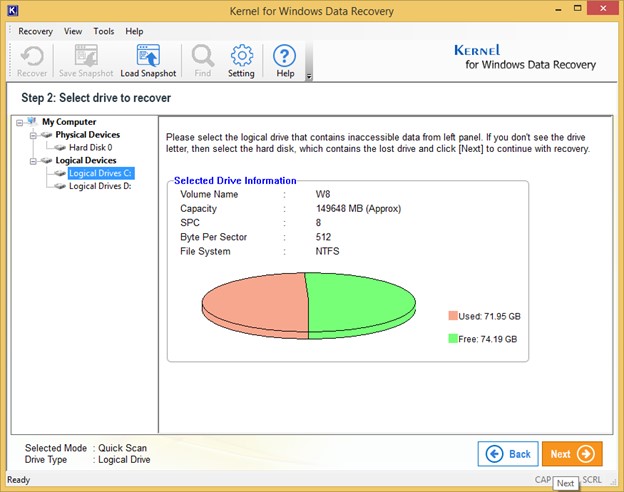The height and width of the screenshot is (492, 624).
Task: Collapse the My Computer tree node
Action: pos(20,123)
